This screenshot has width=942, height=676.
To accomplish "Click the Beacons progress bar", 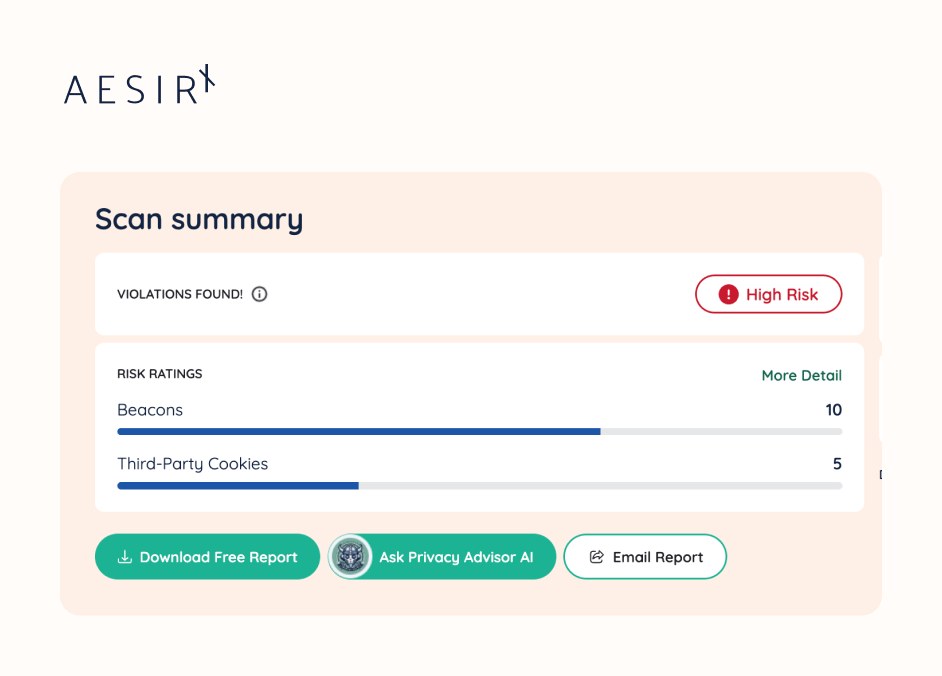I will coord(479,431).
